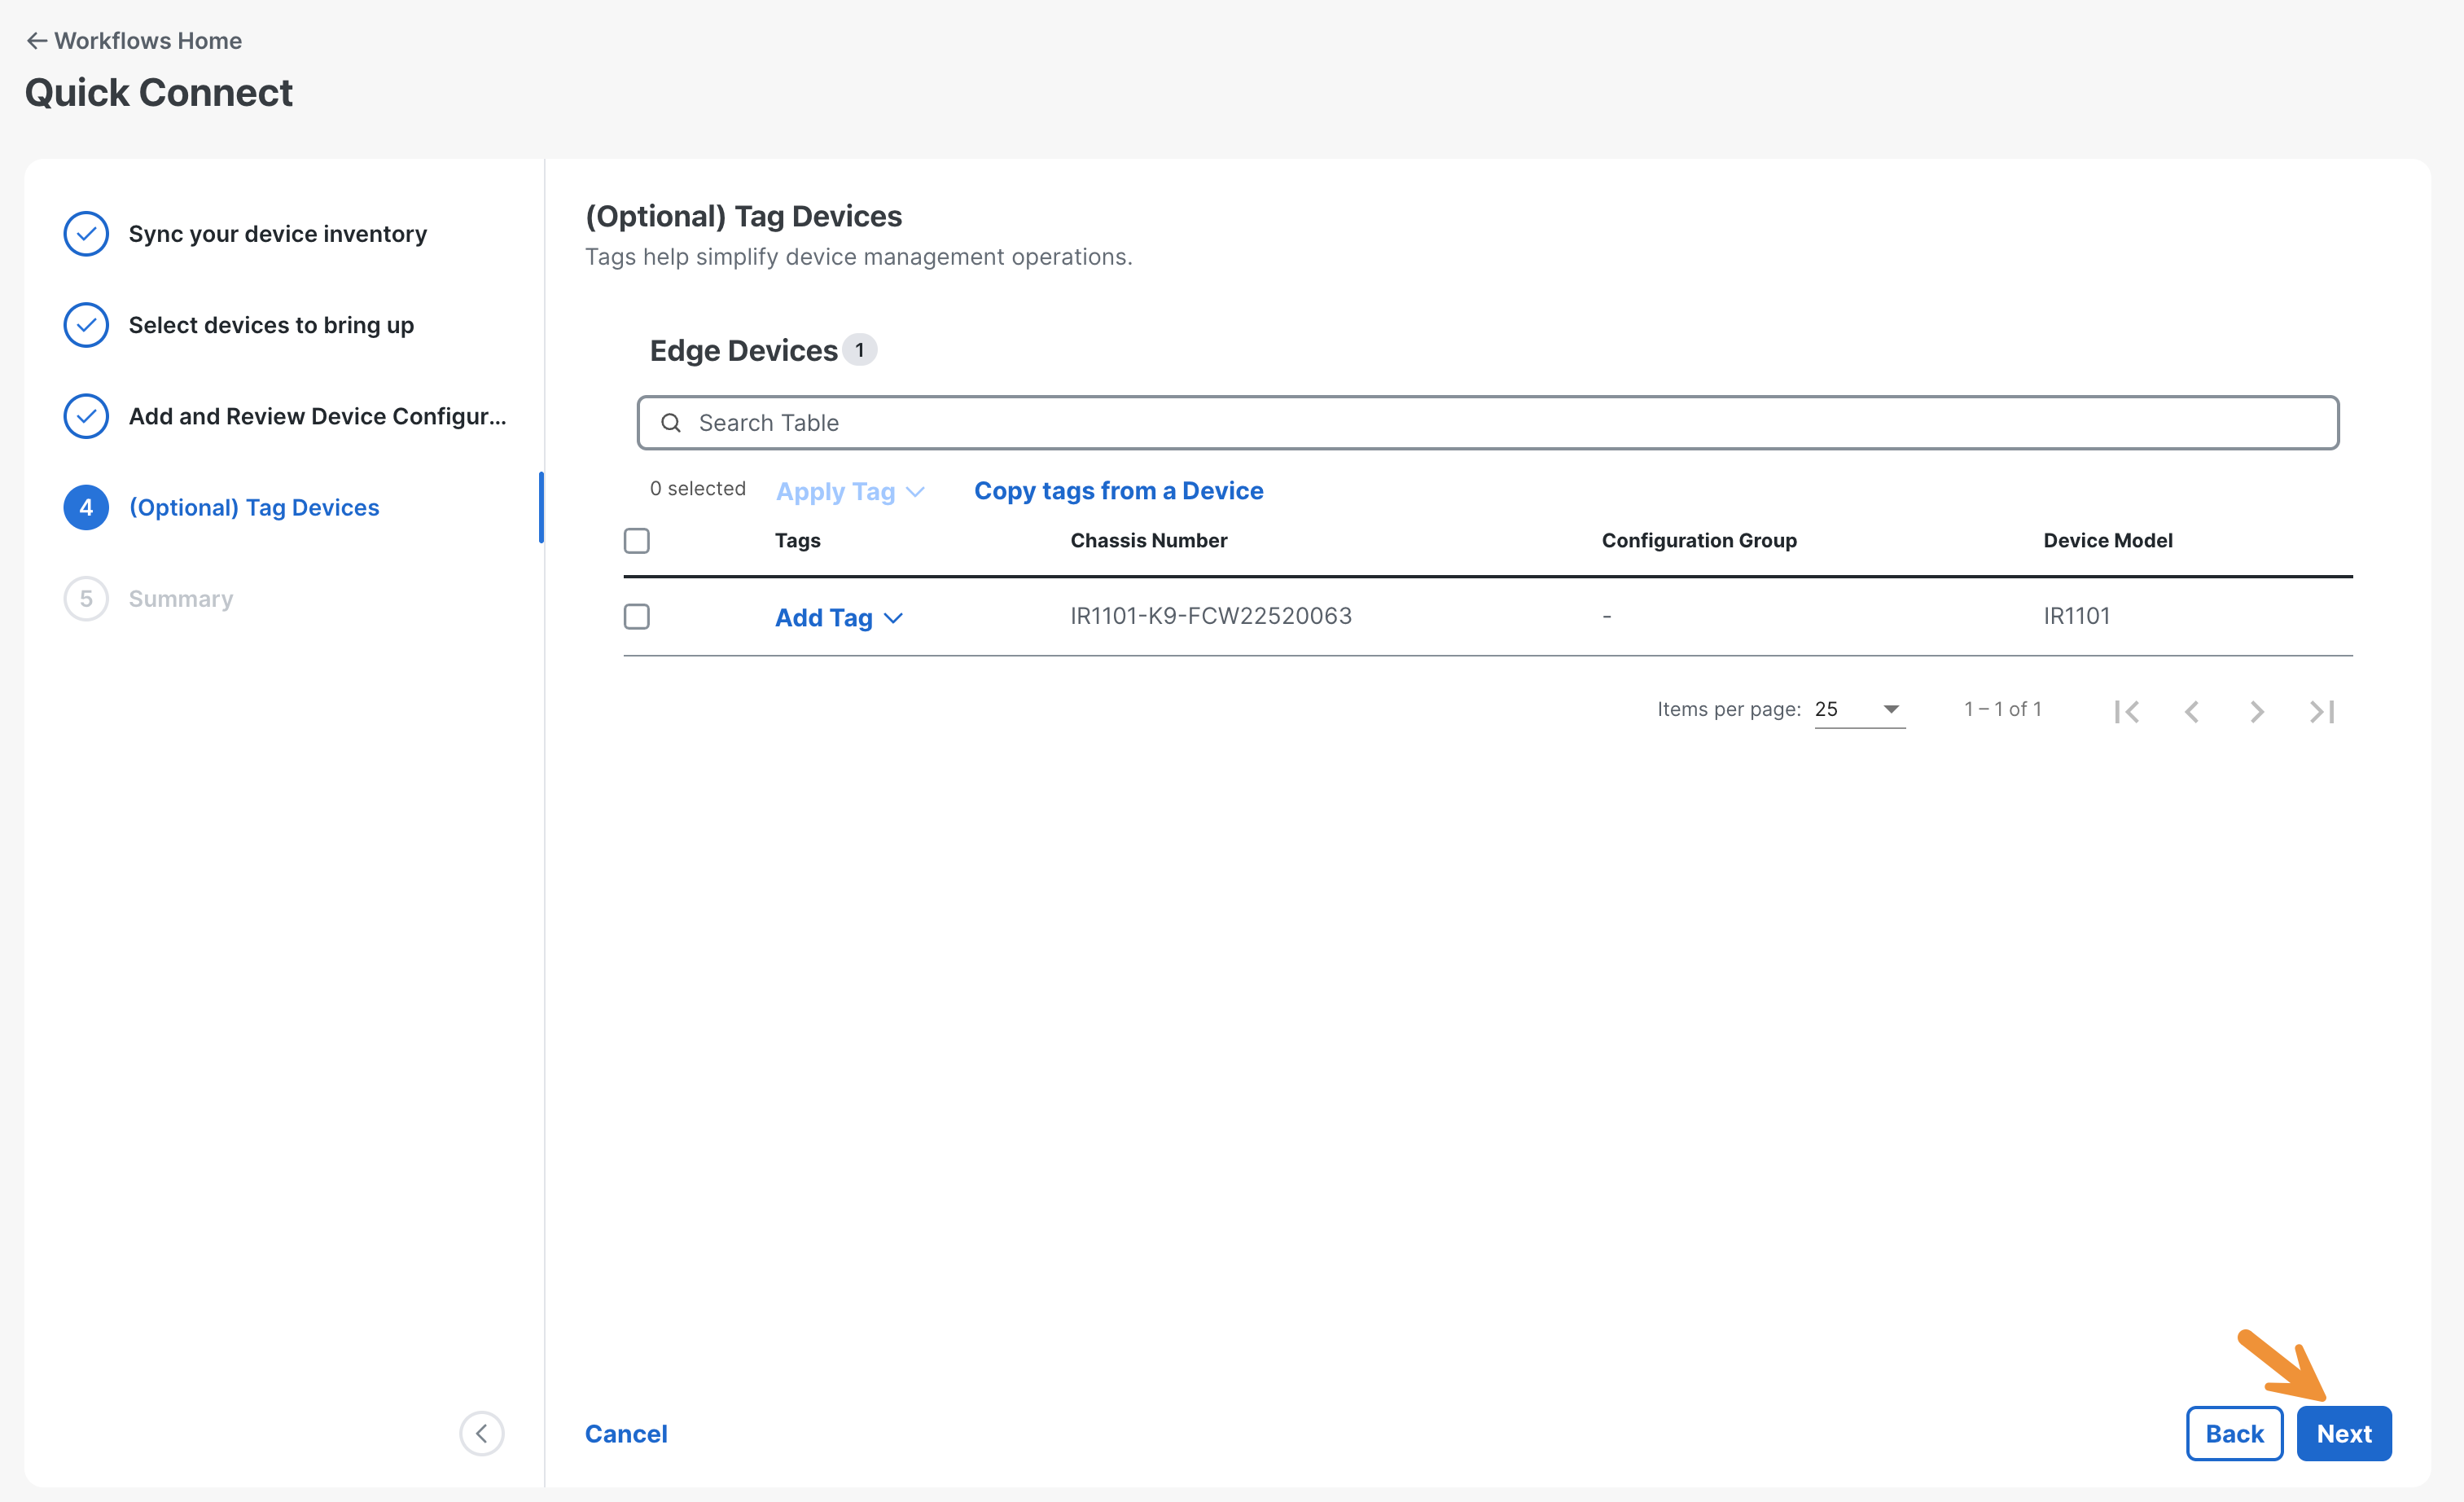Click the Tags column header
The width and height of the screenshot is (2464, 1502).
pos(797,541)
